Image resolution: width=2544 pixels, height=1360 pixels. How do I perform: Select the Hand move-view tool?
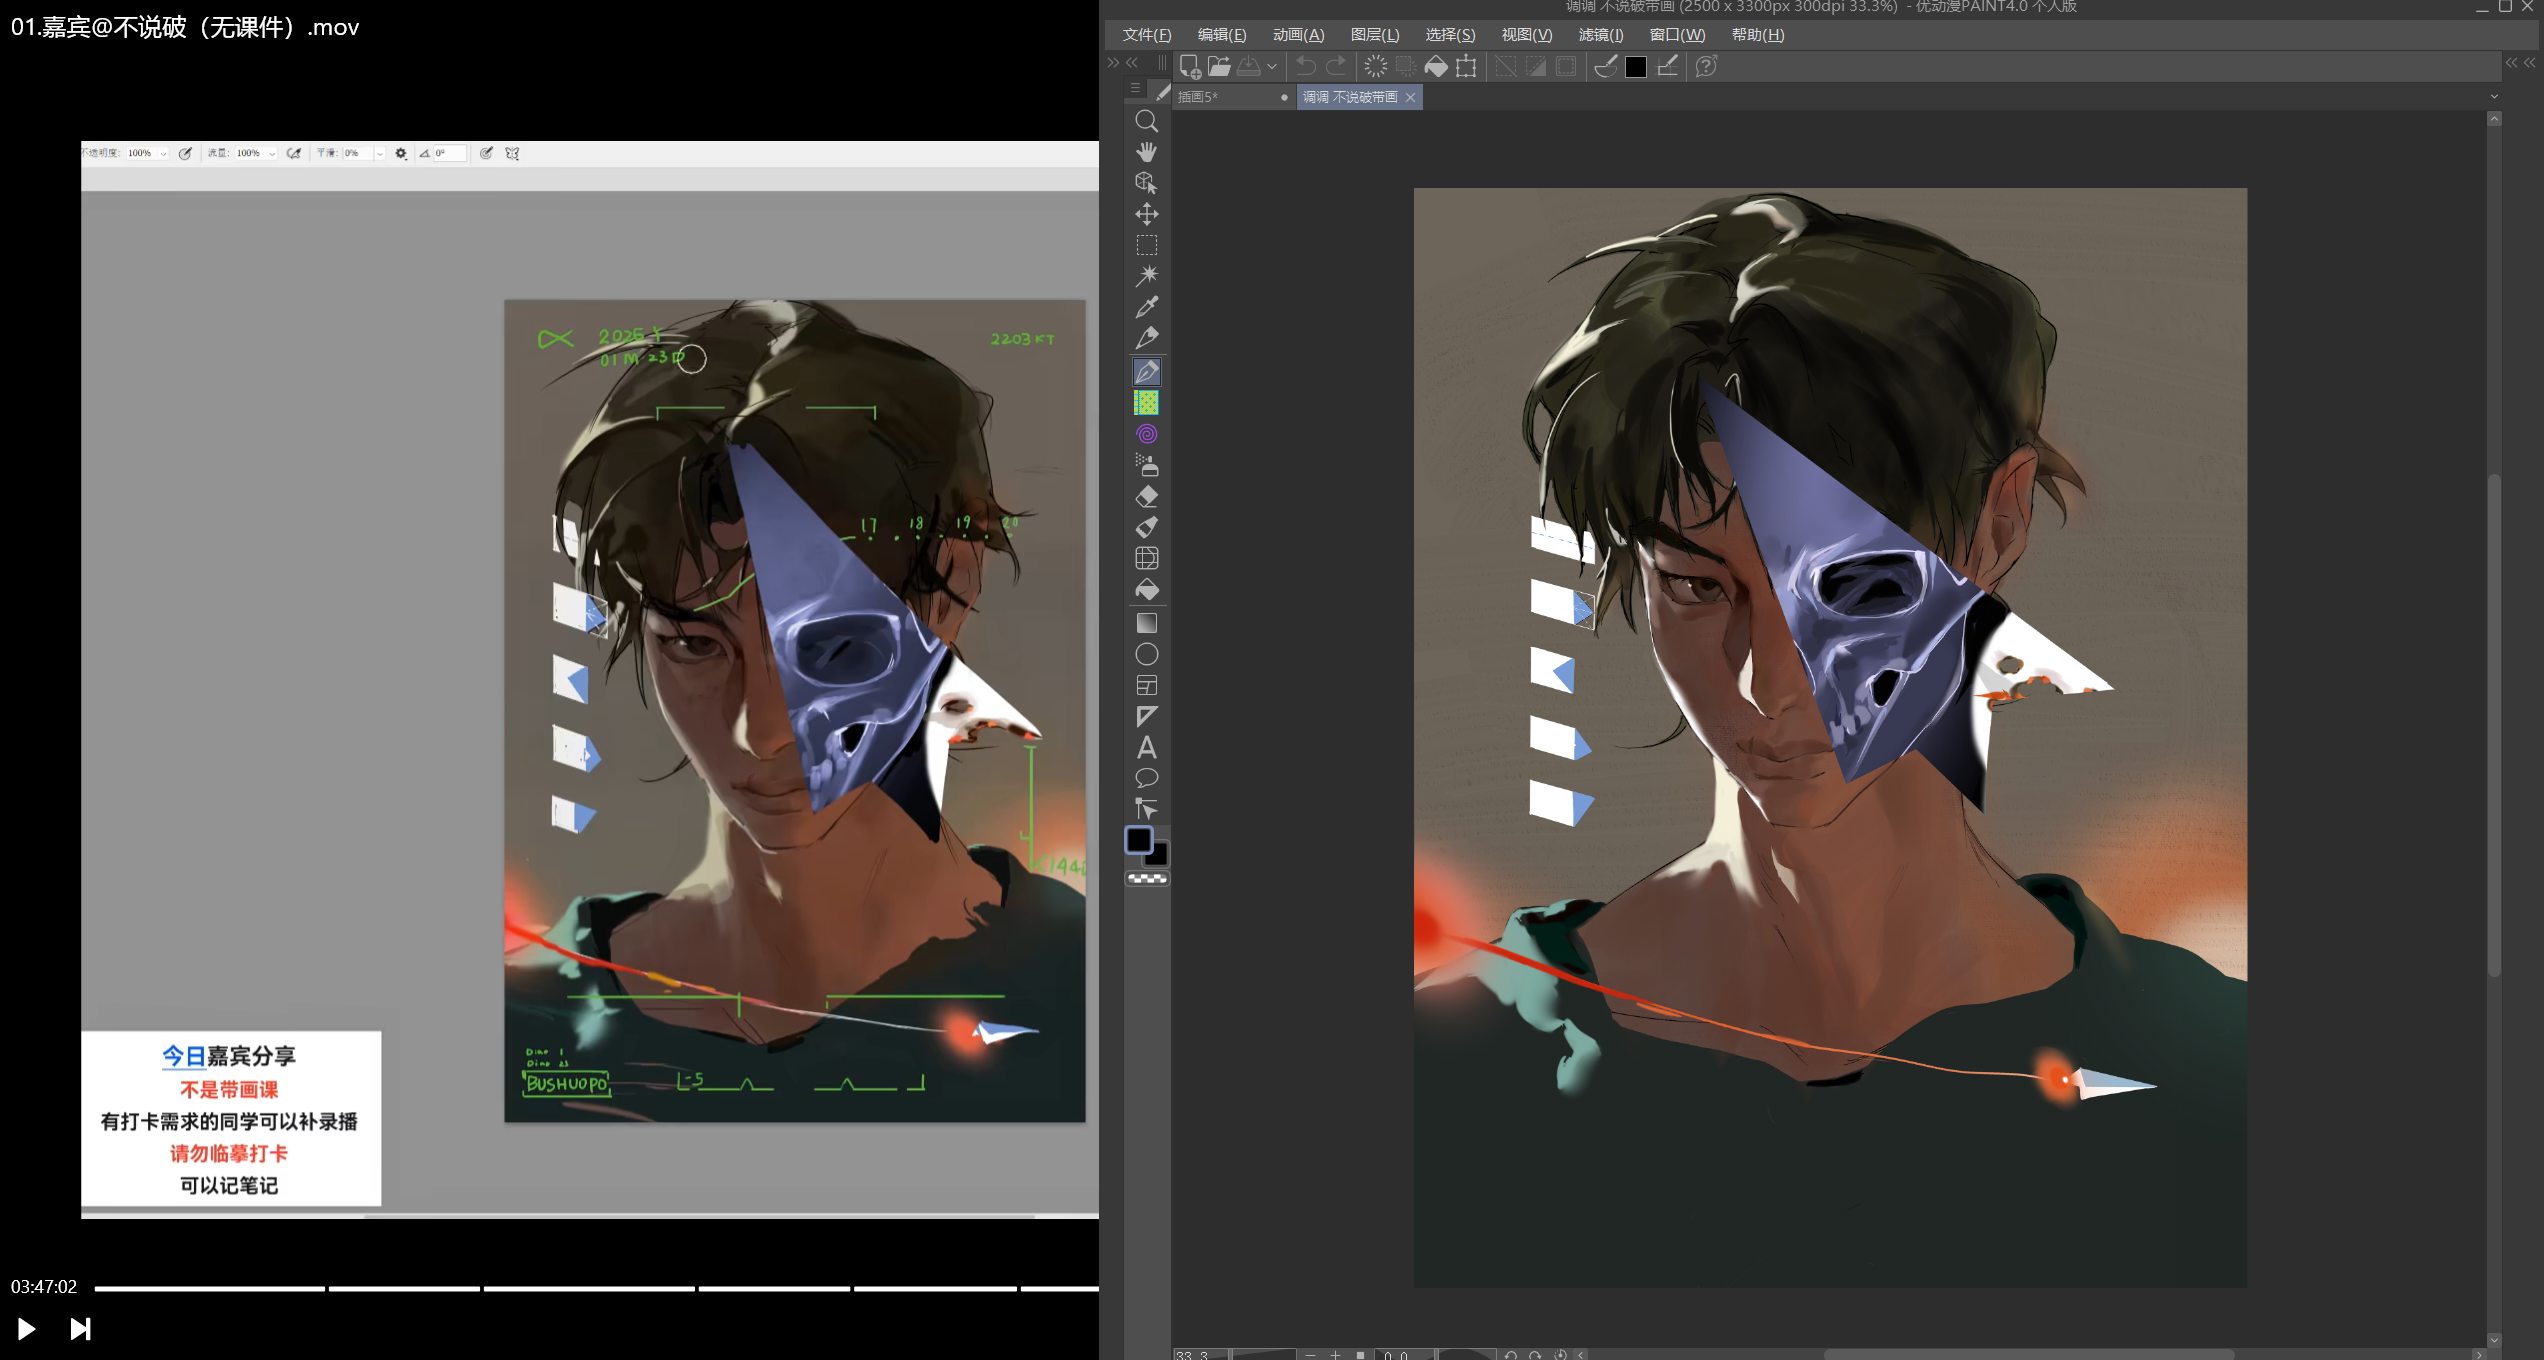pyautogui.click(x=1146, y=152)
